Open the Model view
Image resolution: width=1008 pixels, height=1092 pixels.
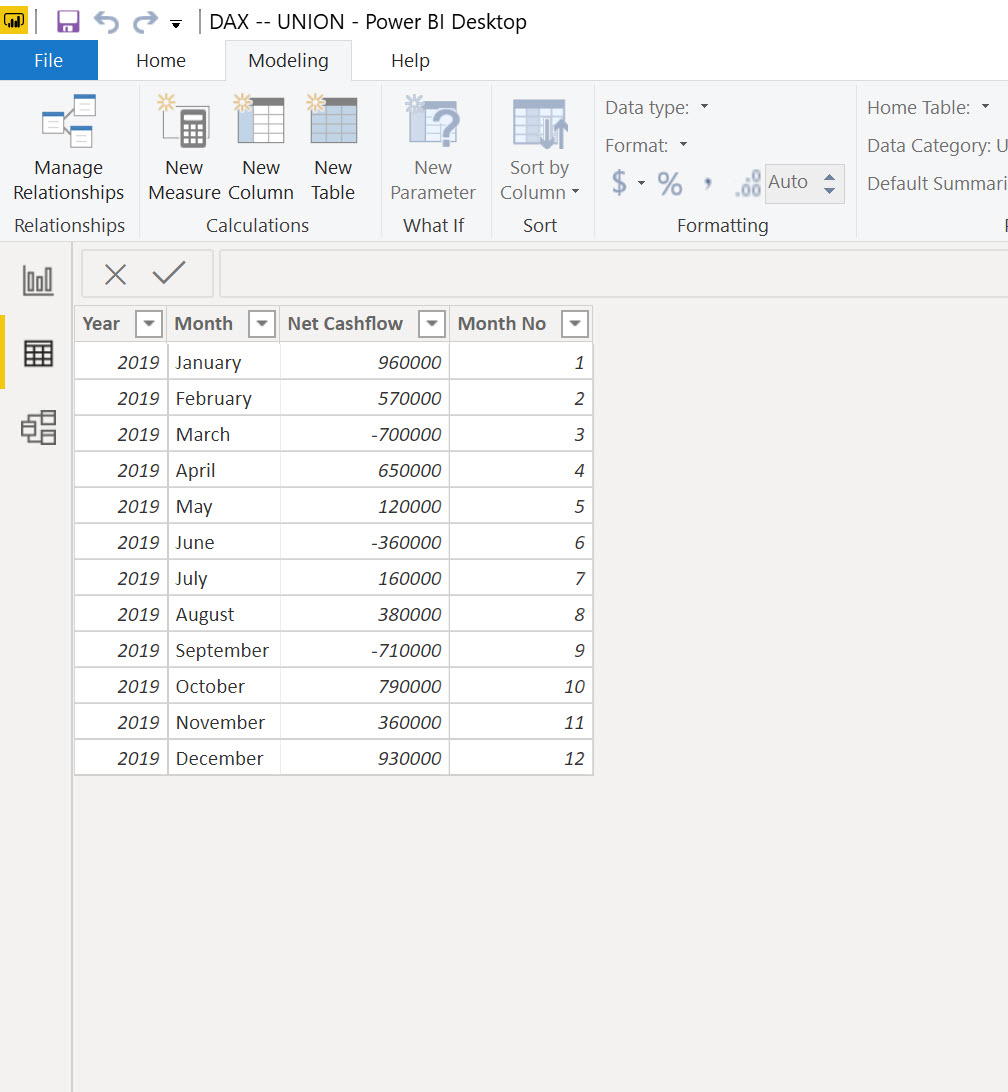pyautogui.click(x=36, y=428)
